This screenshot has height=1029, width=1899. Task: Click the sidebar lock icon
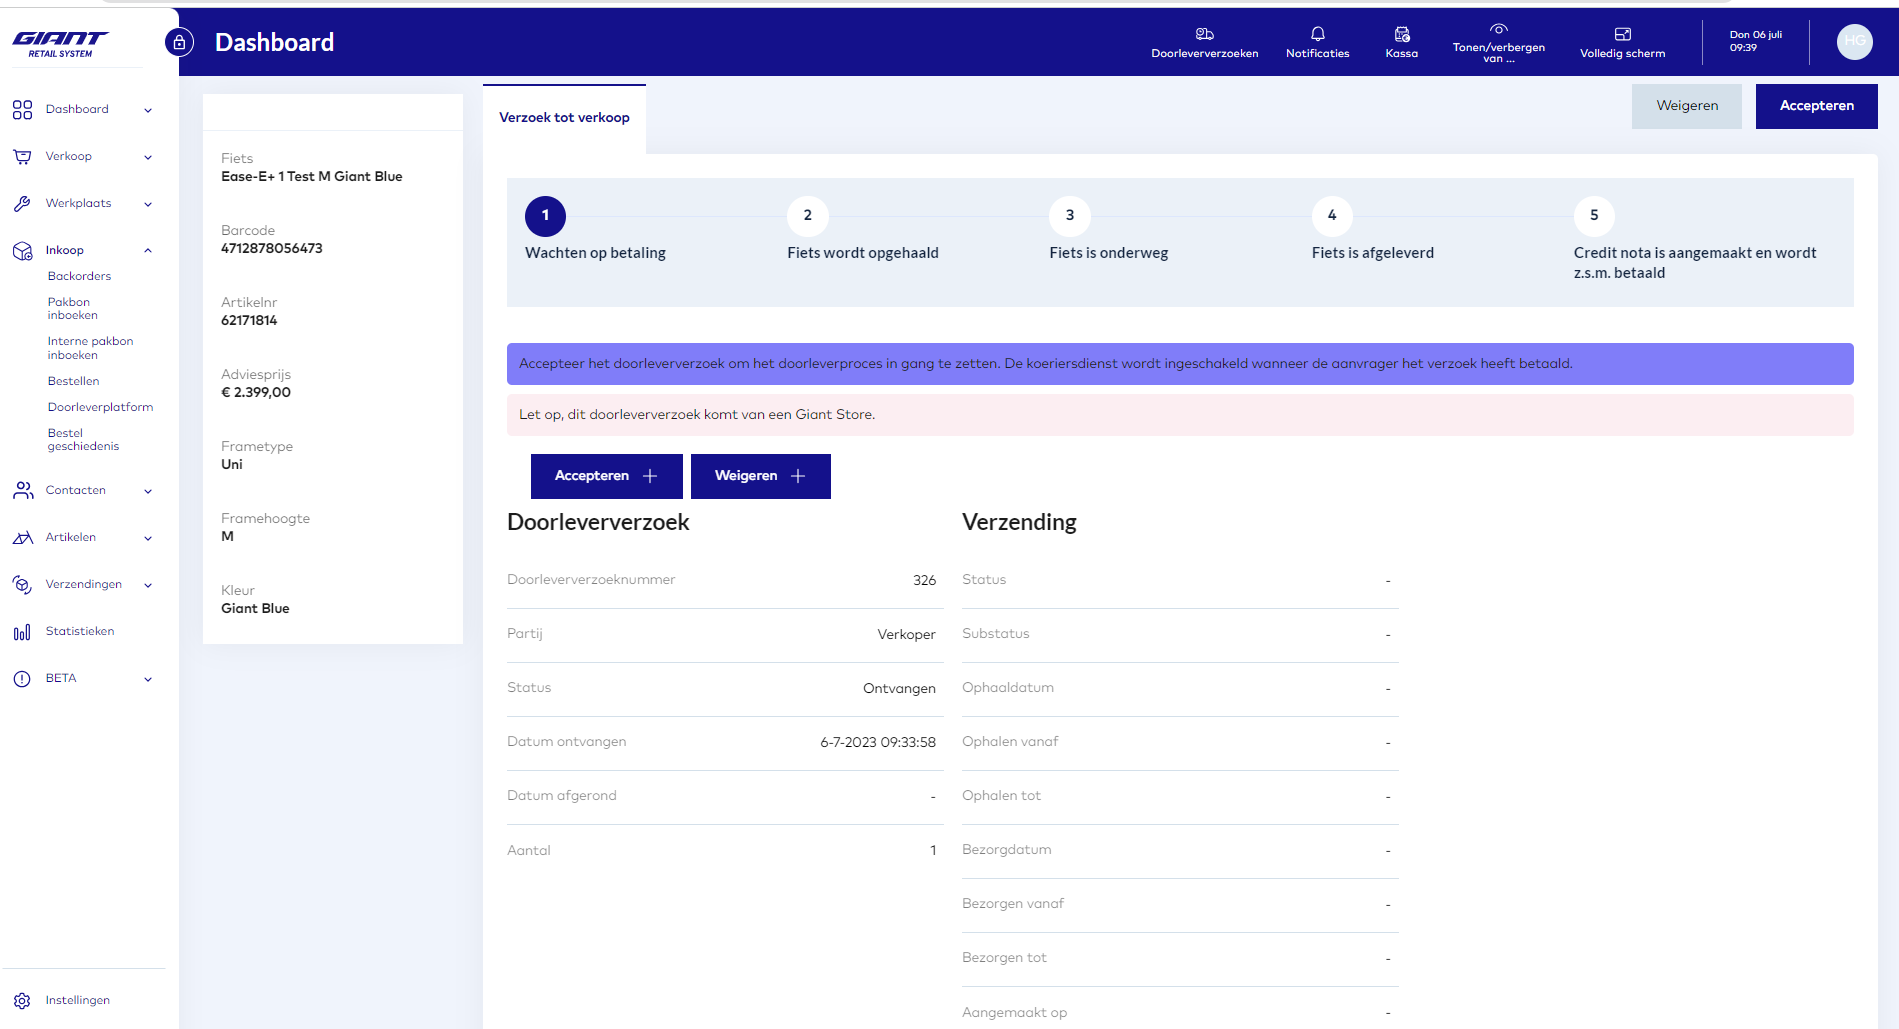pyautogui.click(x=179, y=42)
